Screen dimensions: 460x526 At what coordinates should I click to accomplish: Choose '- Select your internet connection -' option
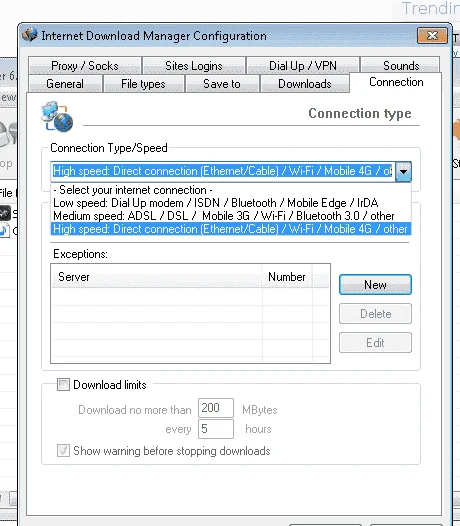coord(231,190)
